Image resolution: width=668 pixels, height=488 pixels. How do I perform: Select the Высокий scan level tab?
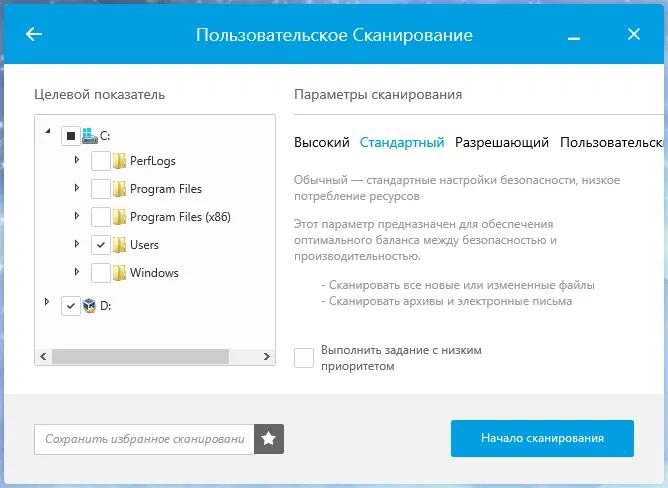pos(321,142)
